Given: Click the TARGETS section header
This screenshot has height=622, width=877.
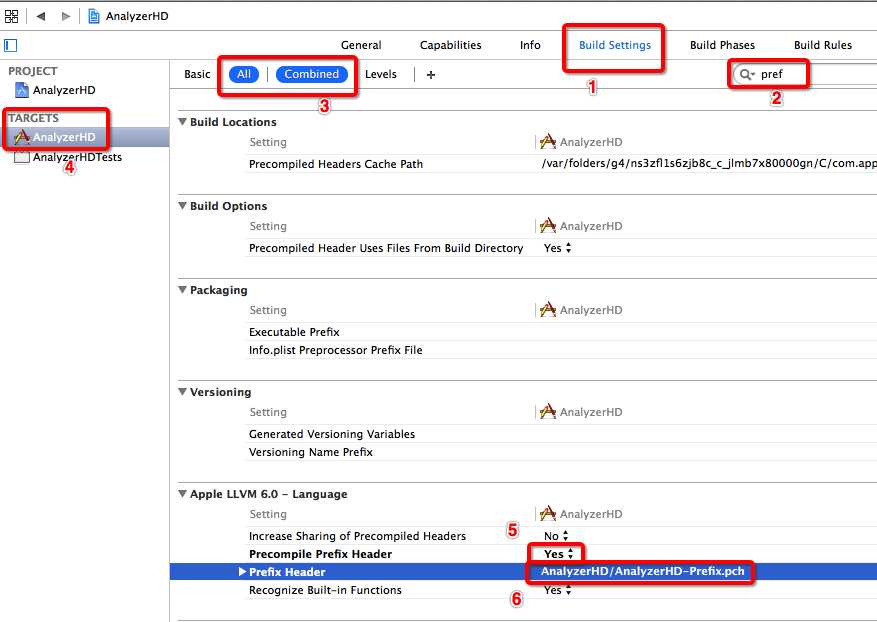Looking at the screenshot, I should click(x=34, y=118).
